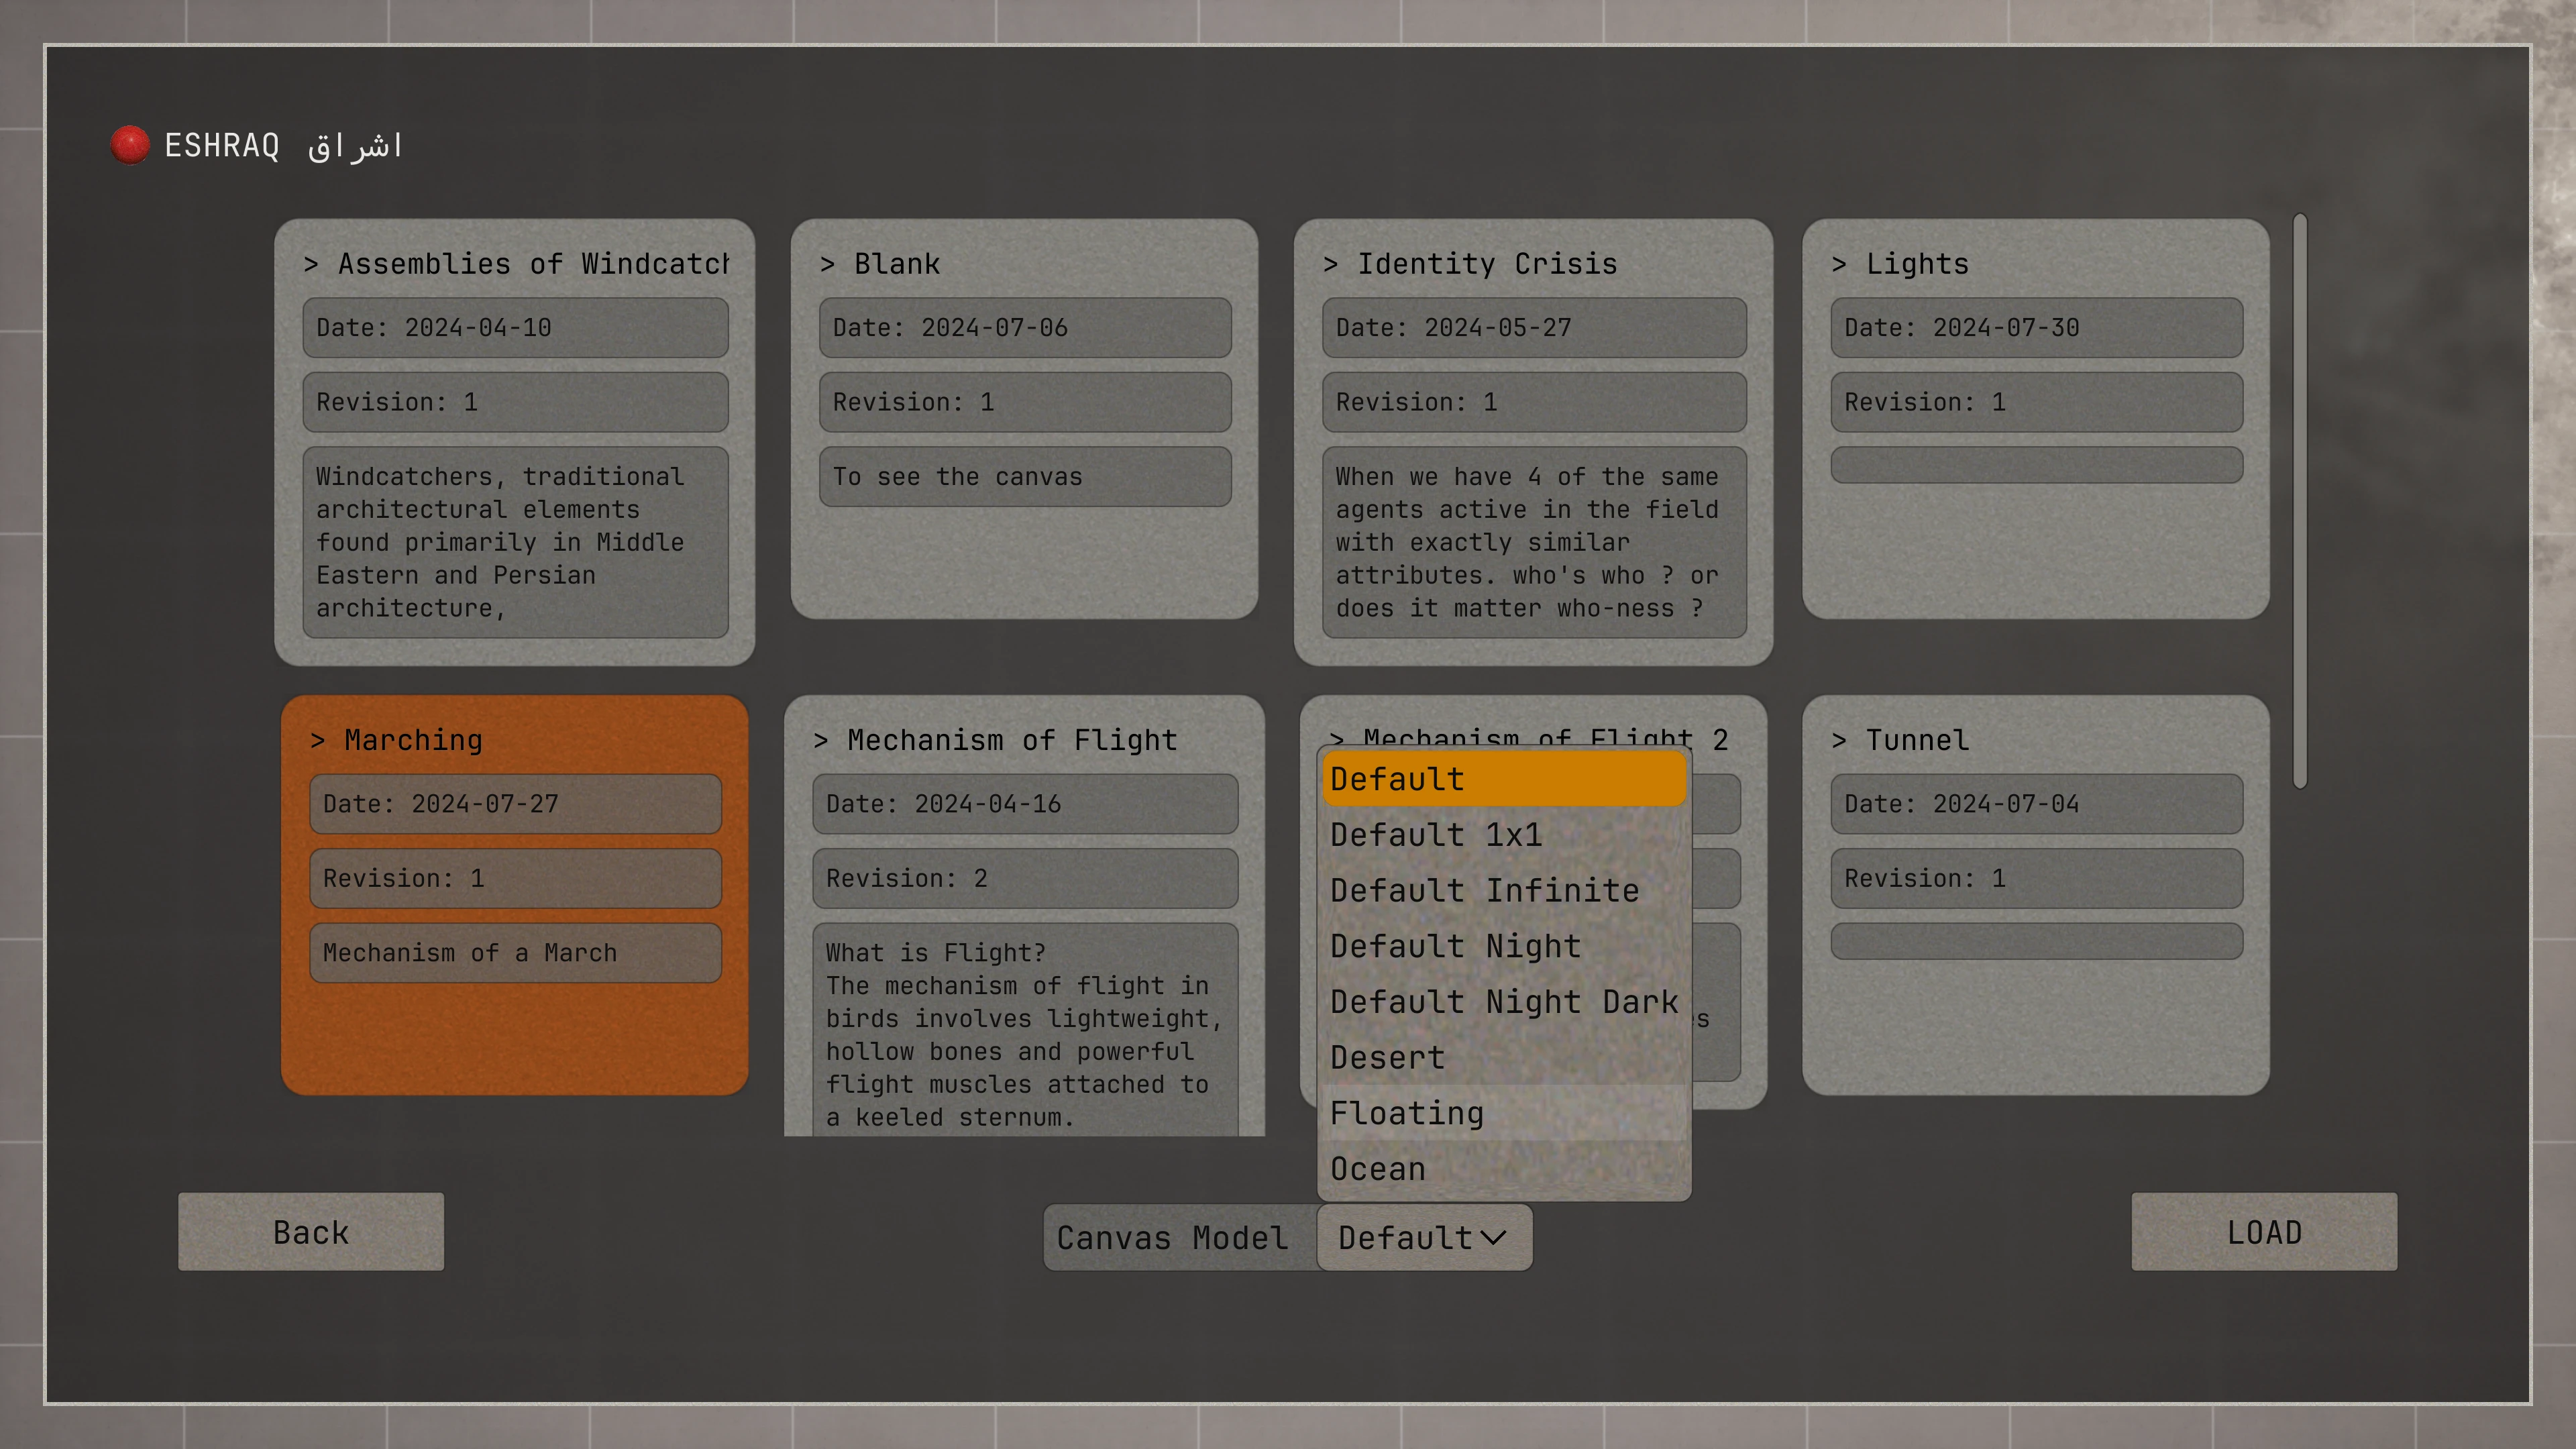Pick Default Infinite in the dropdown list

[1484, 890]
